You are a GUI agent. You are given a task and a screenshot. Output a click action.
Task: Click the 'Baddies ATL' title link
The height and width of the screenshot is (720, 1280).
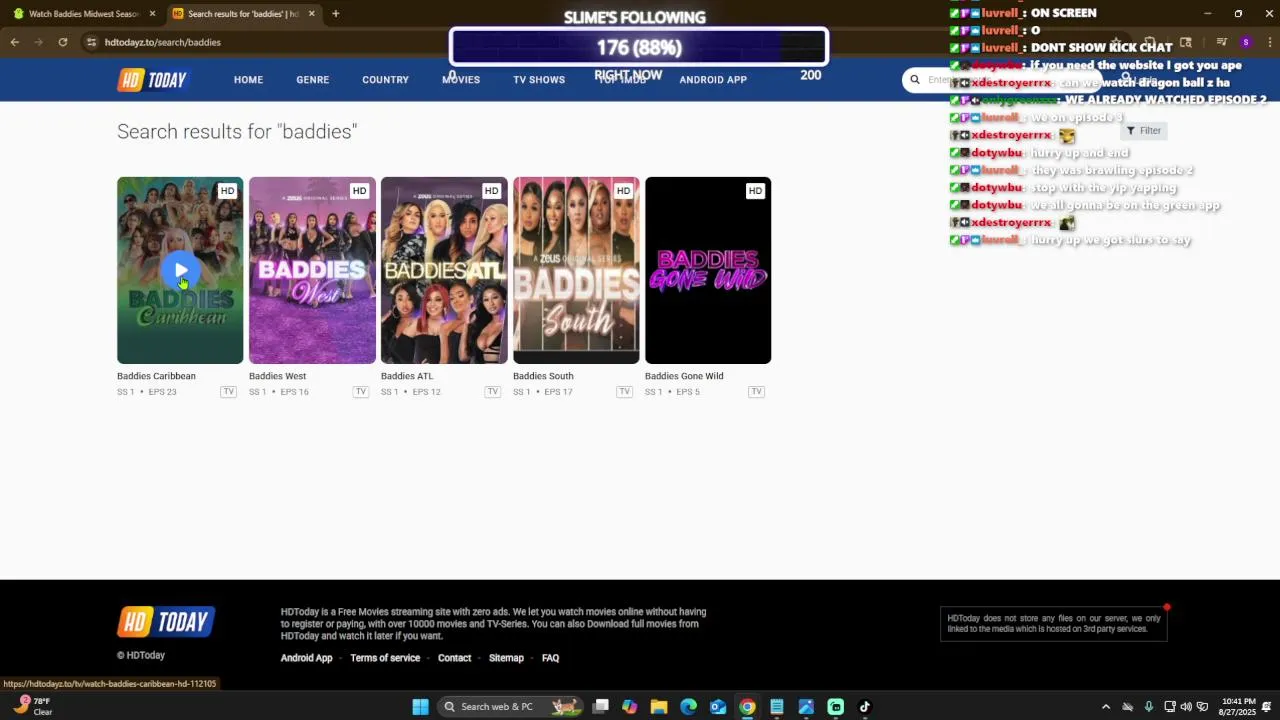(407, 376)
